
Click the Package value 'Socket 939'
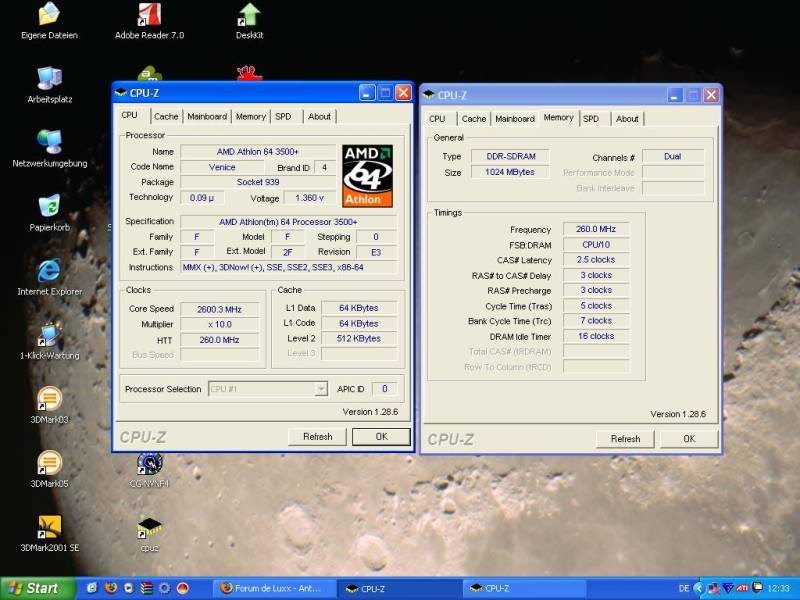(258, 182)
